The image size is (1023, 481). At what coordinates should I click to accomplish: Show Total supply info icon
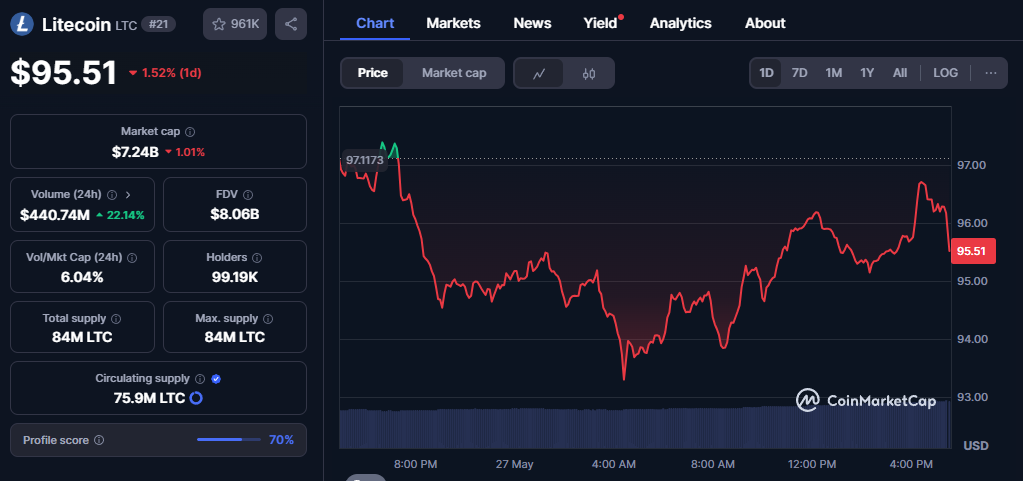(116, 318)
